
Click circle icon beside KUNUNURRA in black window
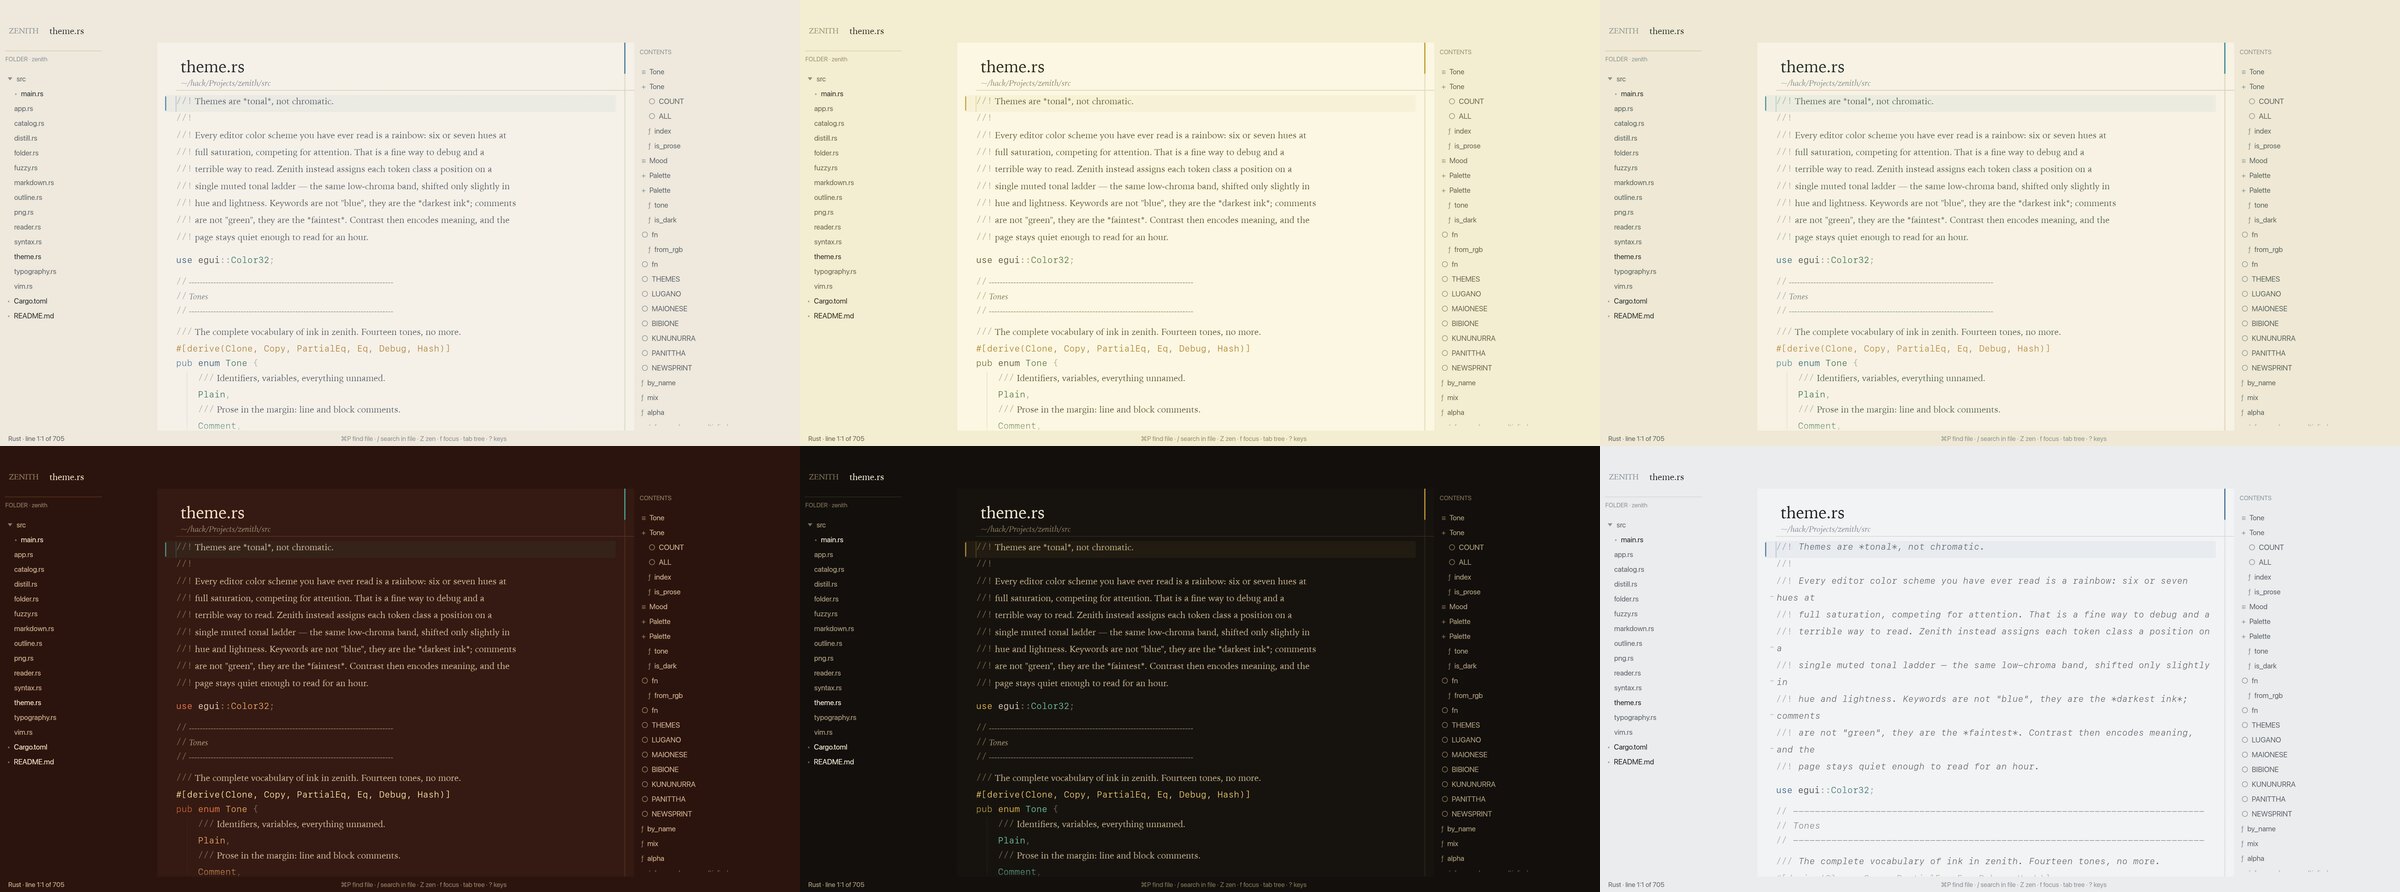click(1445, 785)
